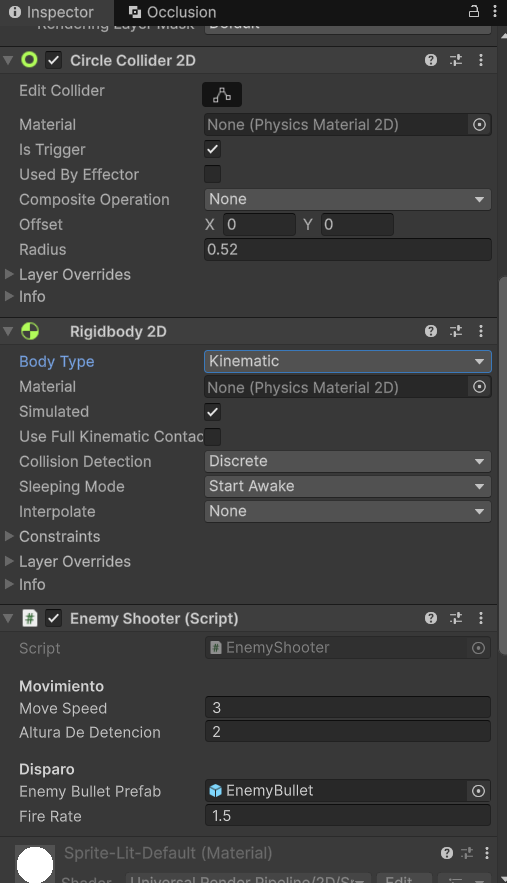Screen dimensions: 507x883
Task: Toggle the Simulated checkbox
Action: coord(212,412)
